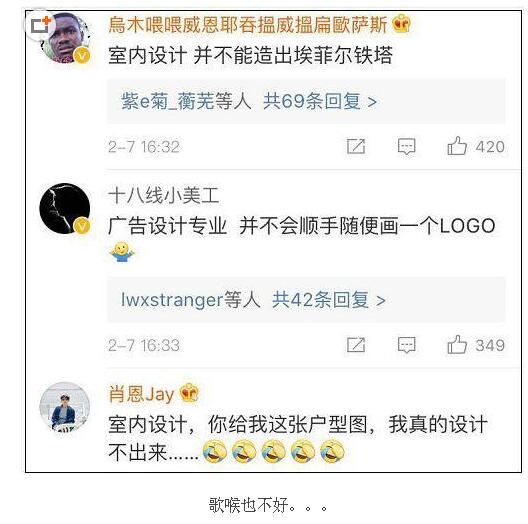Click the add-image icon at the top left

tap(40, 25)
